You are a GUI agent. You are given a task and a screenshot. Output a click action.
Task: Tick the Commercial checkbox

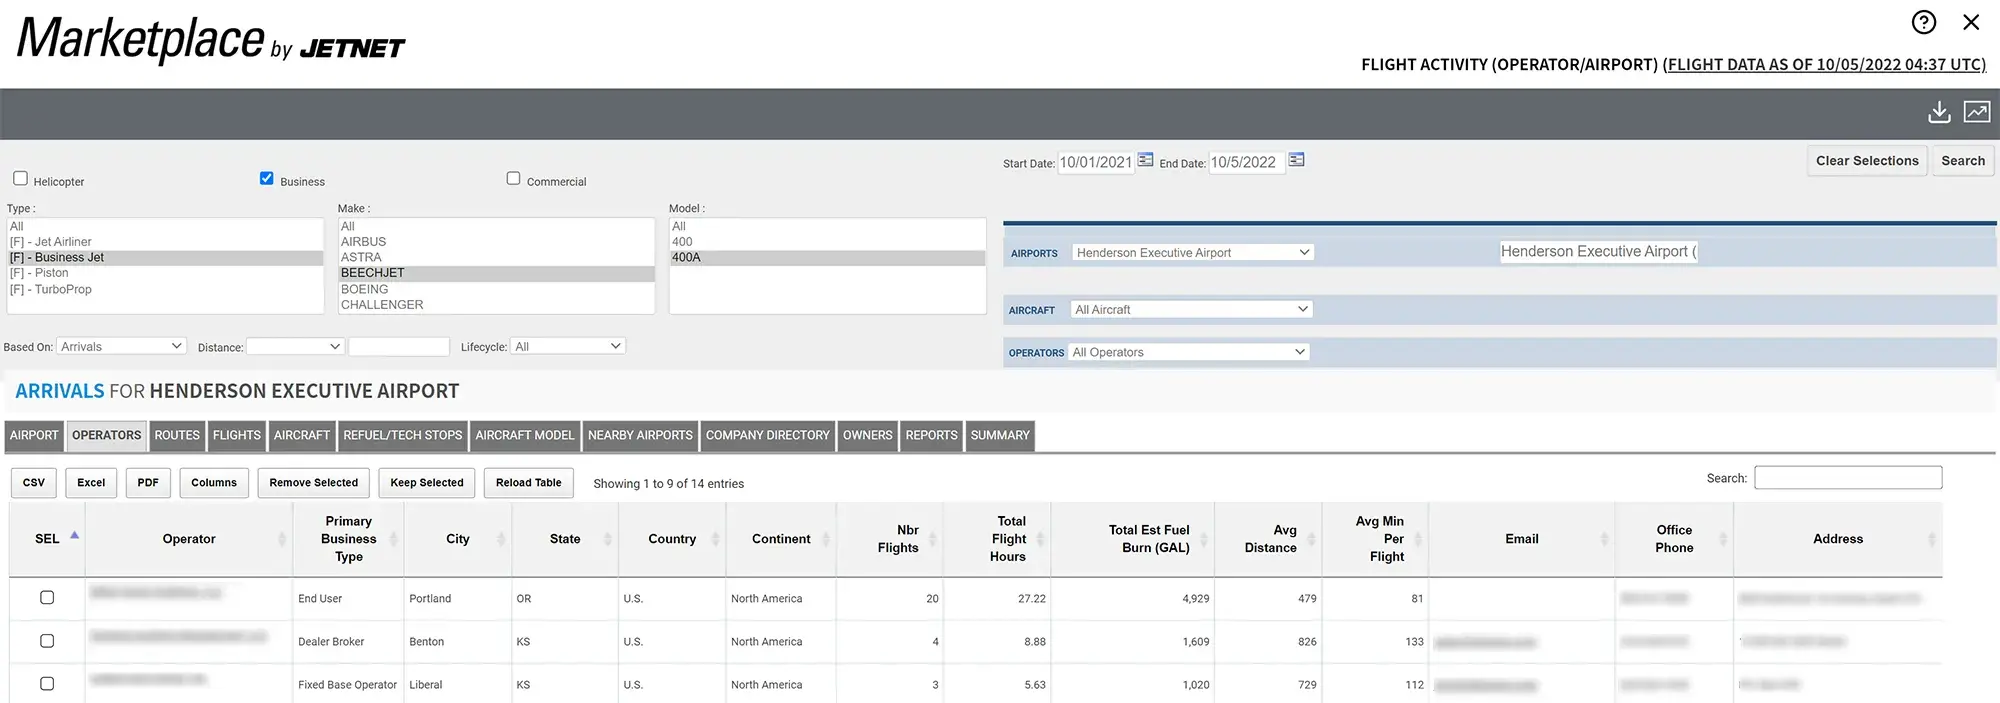pyautogui.click(x=513, y=178)
